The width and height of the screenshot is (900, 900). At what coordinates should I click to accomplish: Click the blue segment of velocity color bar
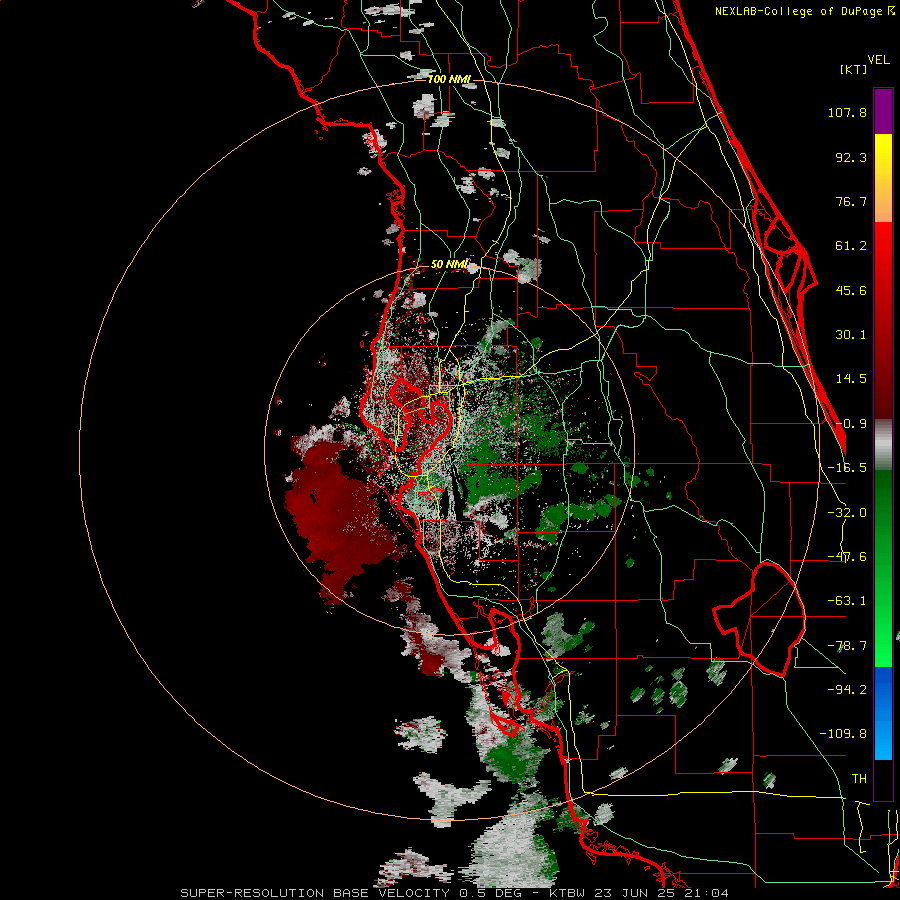coord(883,713)
